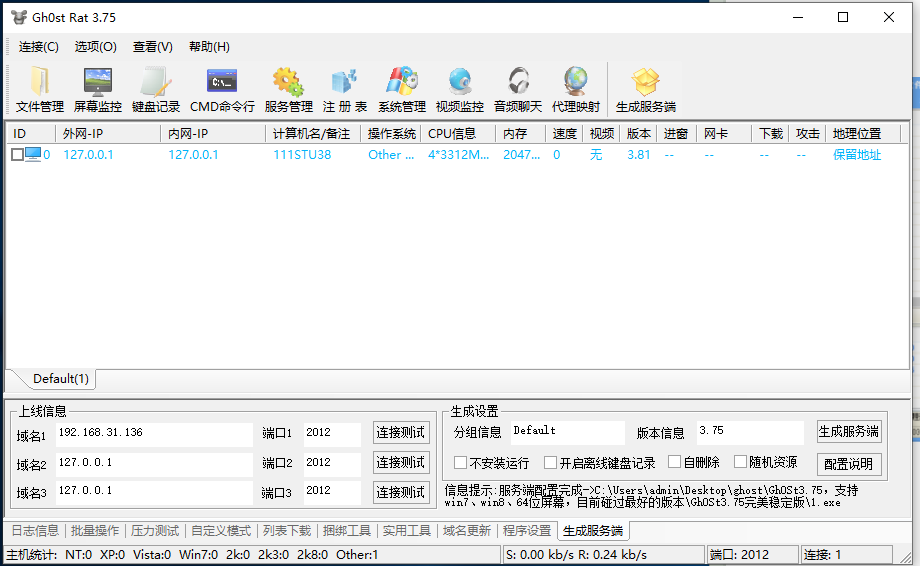Click the 版本信息 field showing 3.75

coord(750,432)
